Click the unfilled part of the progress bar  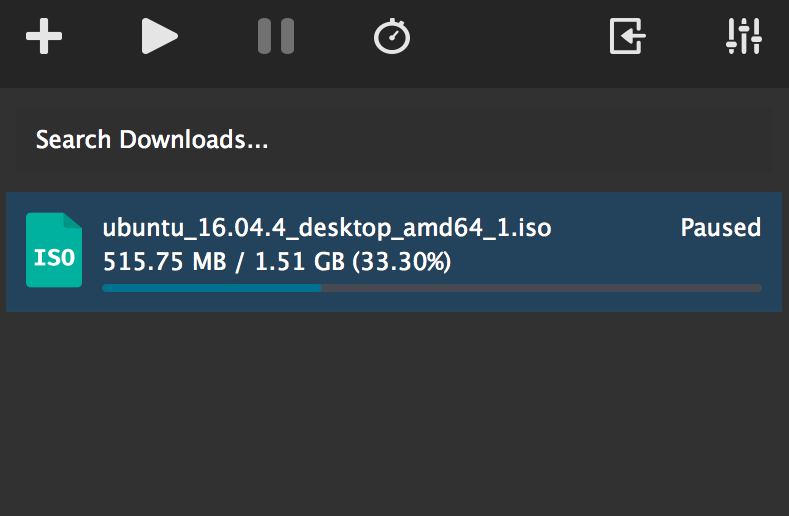[540, 288]
